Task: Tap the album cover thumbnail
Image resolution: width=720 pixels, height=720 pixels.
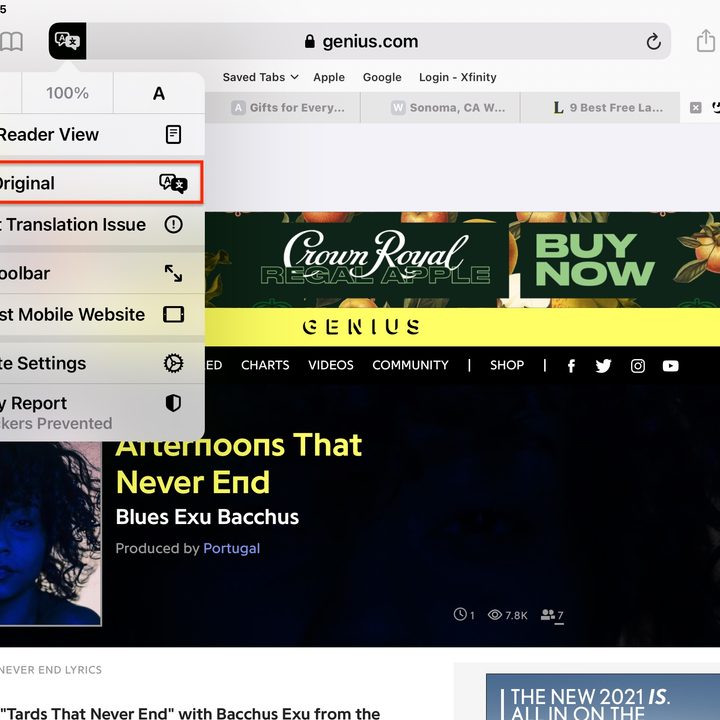Action: click(x=51, y=533)
